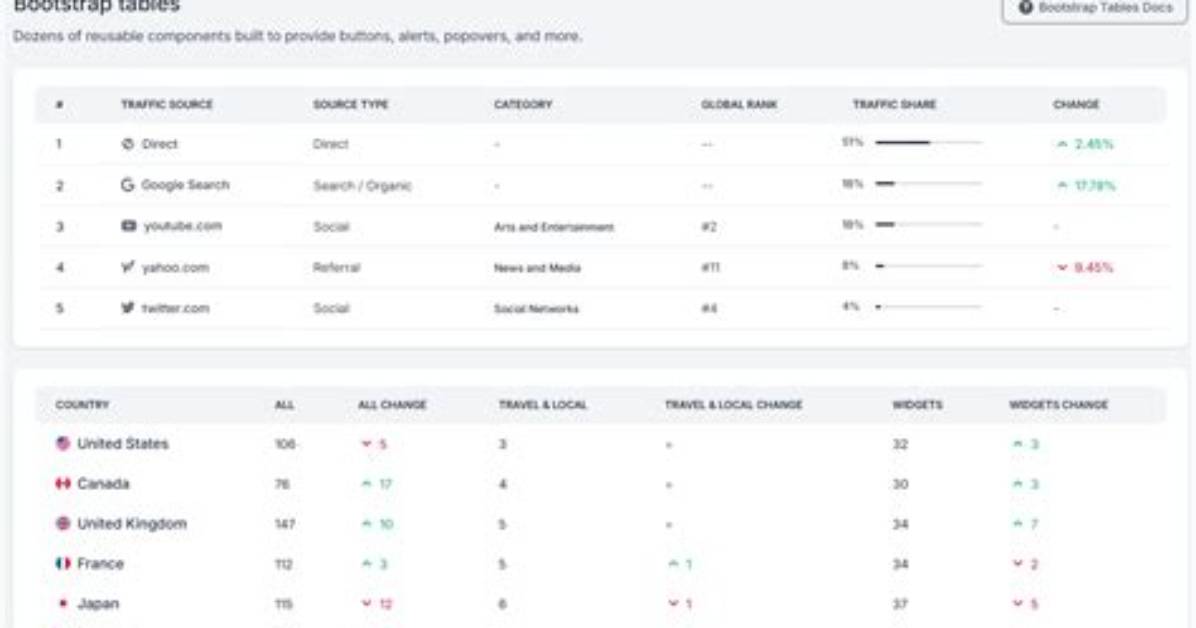The image size is (1196, 628).
Task: Click France Travel & Local Change up arrow
Action: pyautogui.click(x=673, y=564)
